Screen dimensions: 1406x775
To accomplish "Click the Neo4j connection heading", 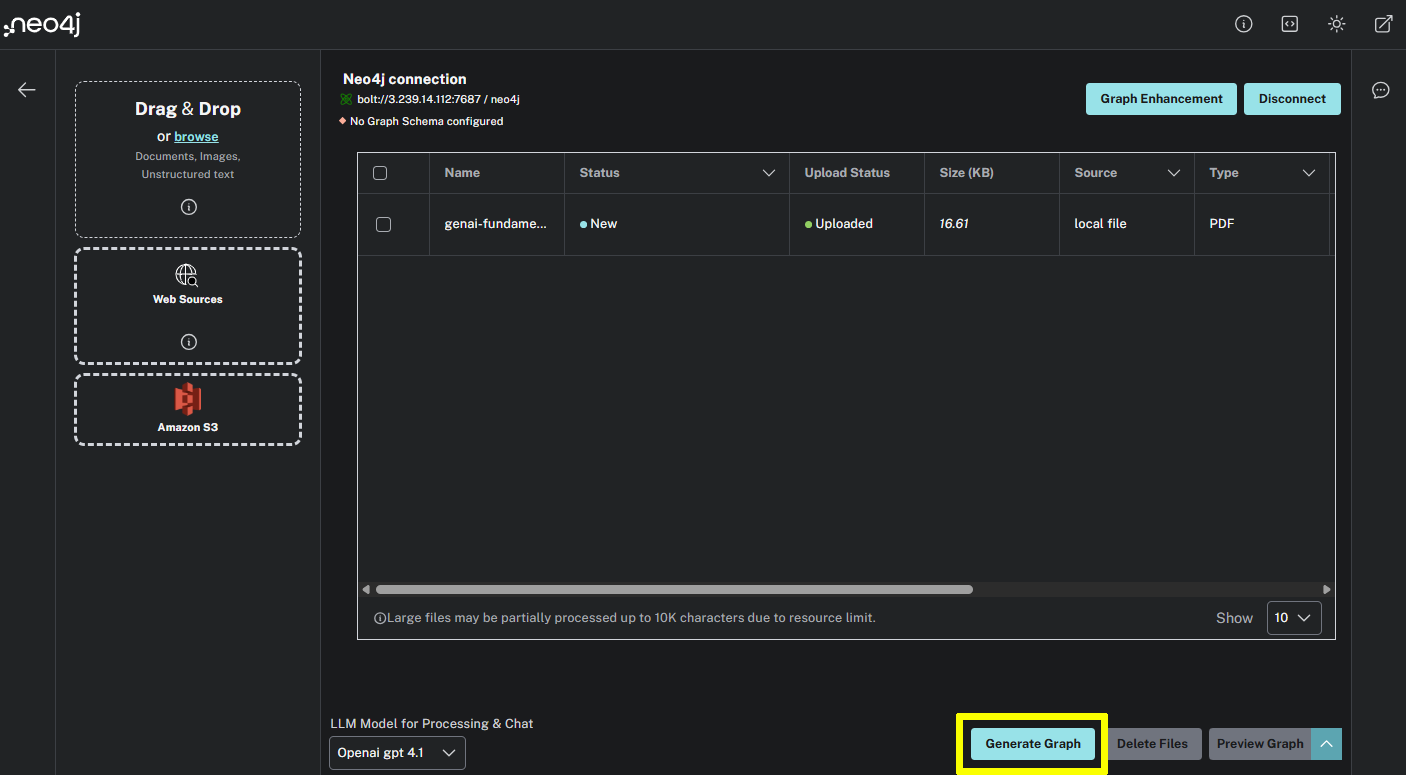I will pos(405,79).
